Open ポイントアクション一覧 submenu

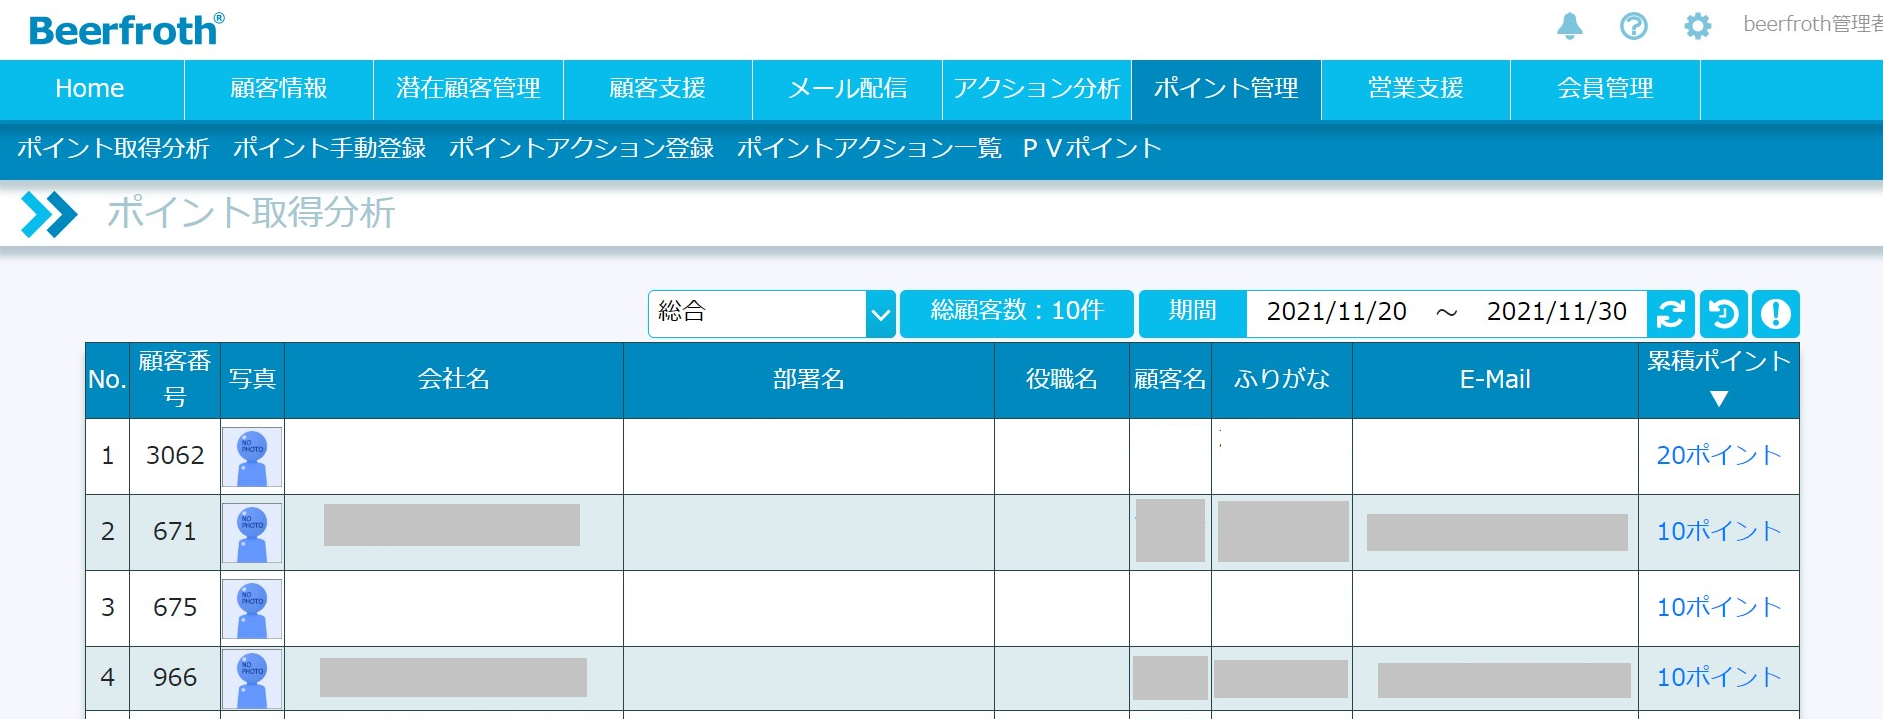869,148
